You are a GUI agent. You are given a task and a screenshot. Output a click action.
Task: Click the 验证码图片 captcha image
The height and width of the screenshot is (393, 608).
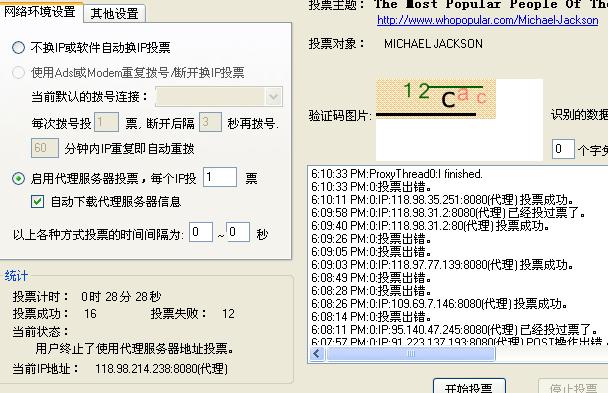pyautogui.click(x=436, y=99)
